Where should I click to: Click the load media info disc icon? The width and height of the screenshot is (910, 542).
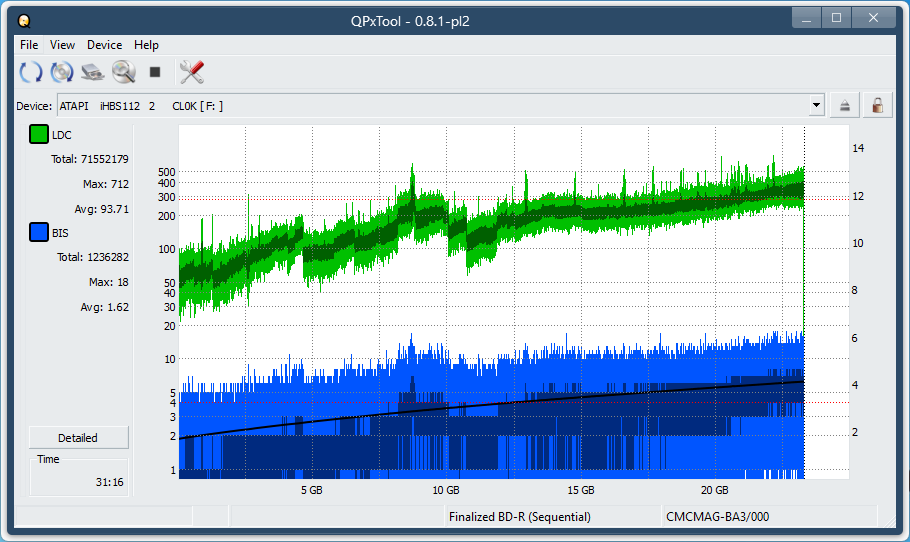pyautogui.click(x=62, y=72)
